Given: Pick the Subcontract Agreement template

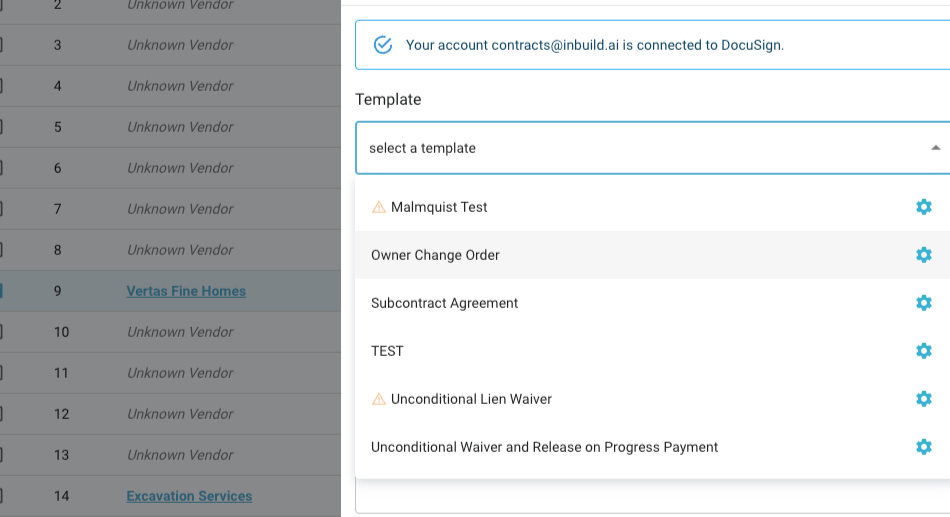Looking at the screenshot, I should click(x=444, y=303).
